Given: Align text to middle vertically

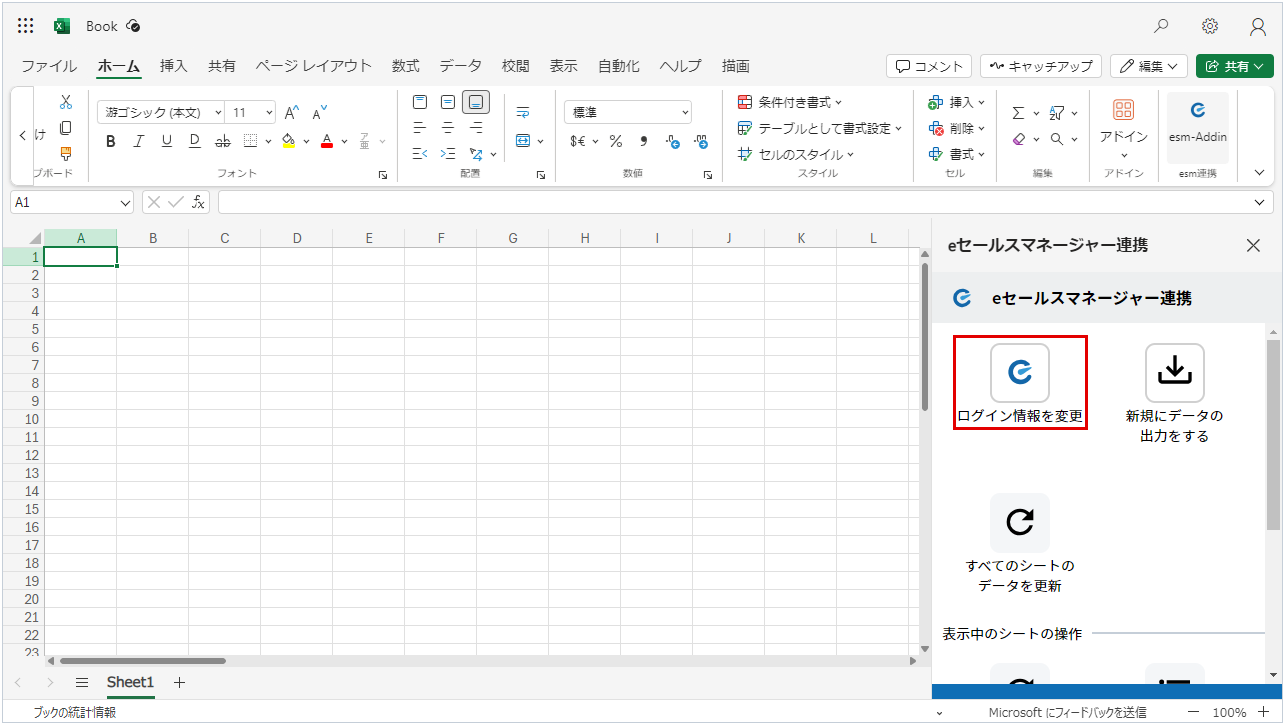Looking at the screenshot, I should tap(448, 102).
